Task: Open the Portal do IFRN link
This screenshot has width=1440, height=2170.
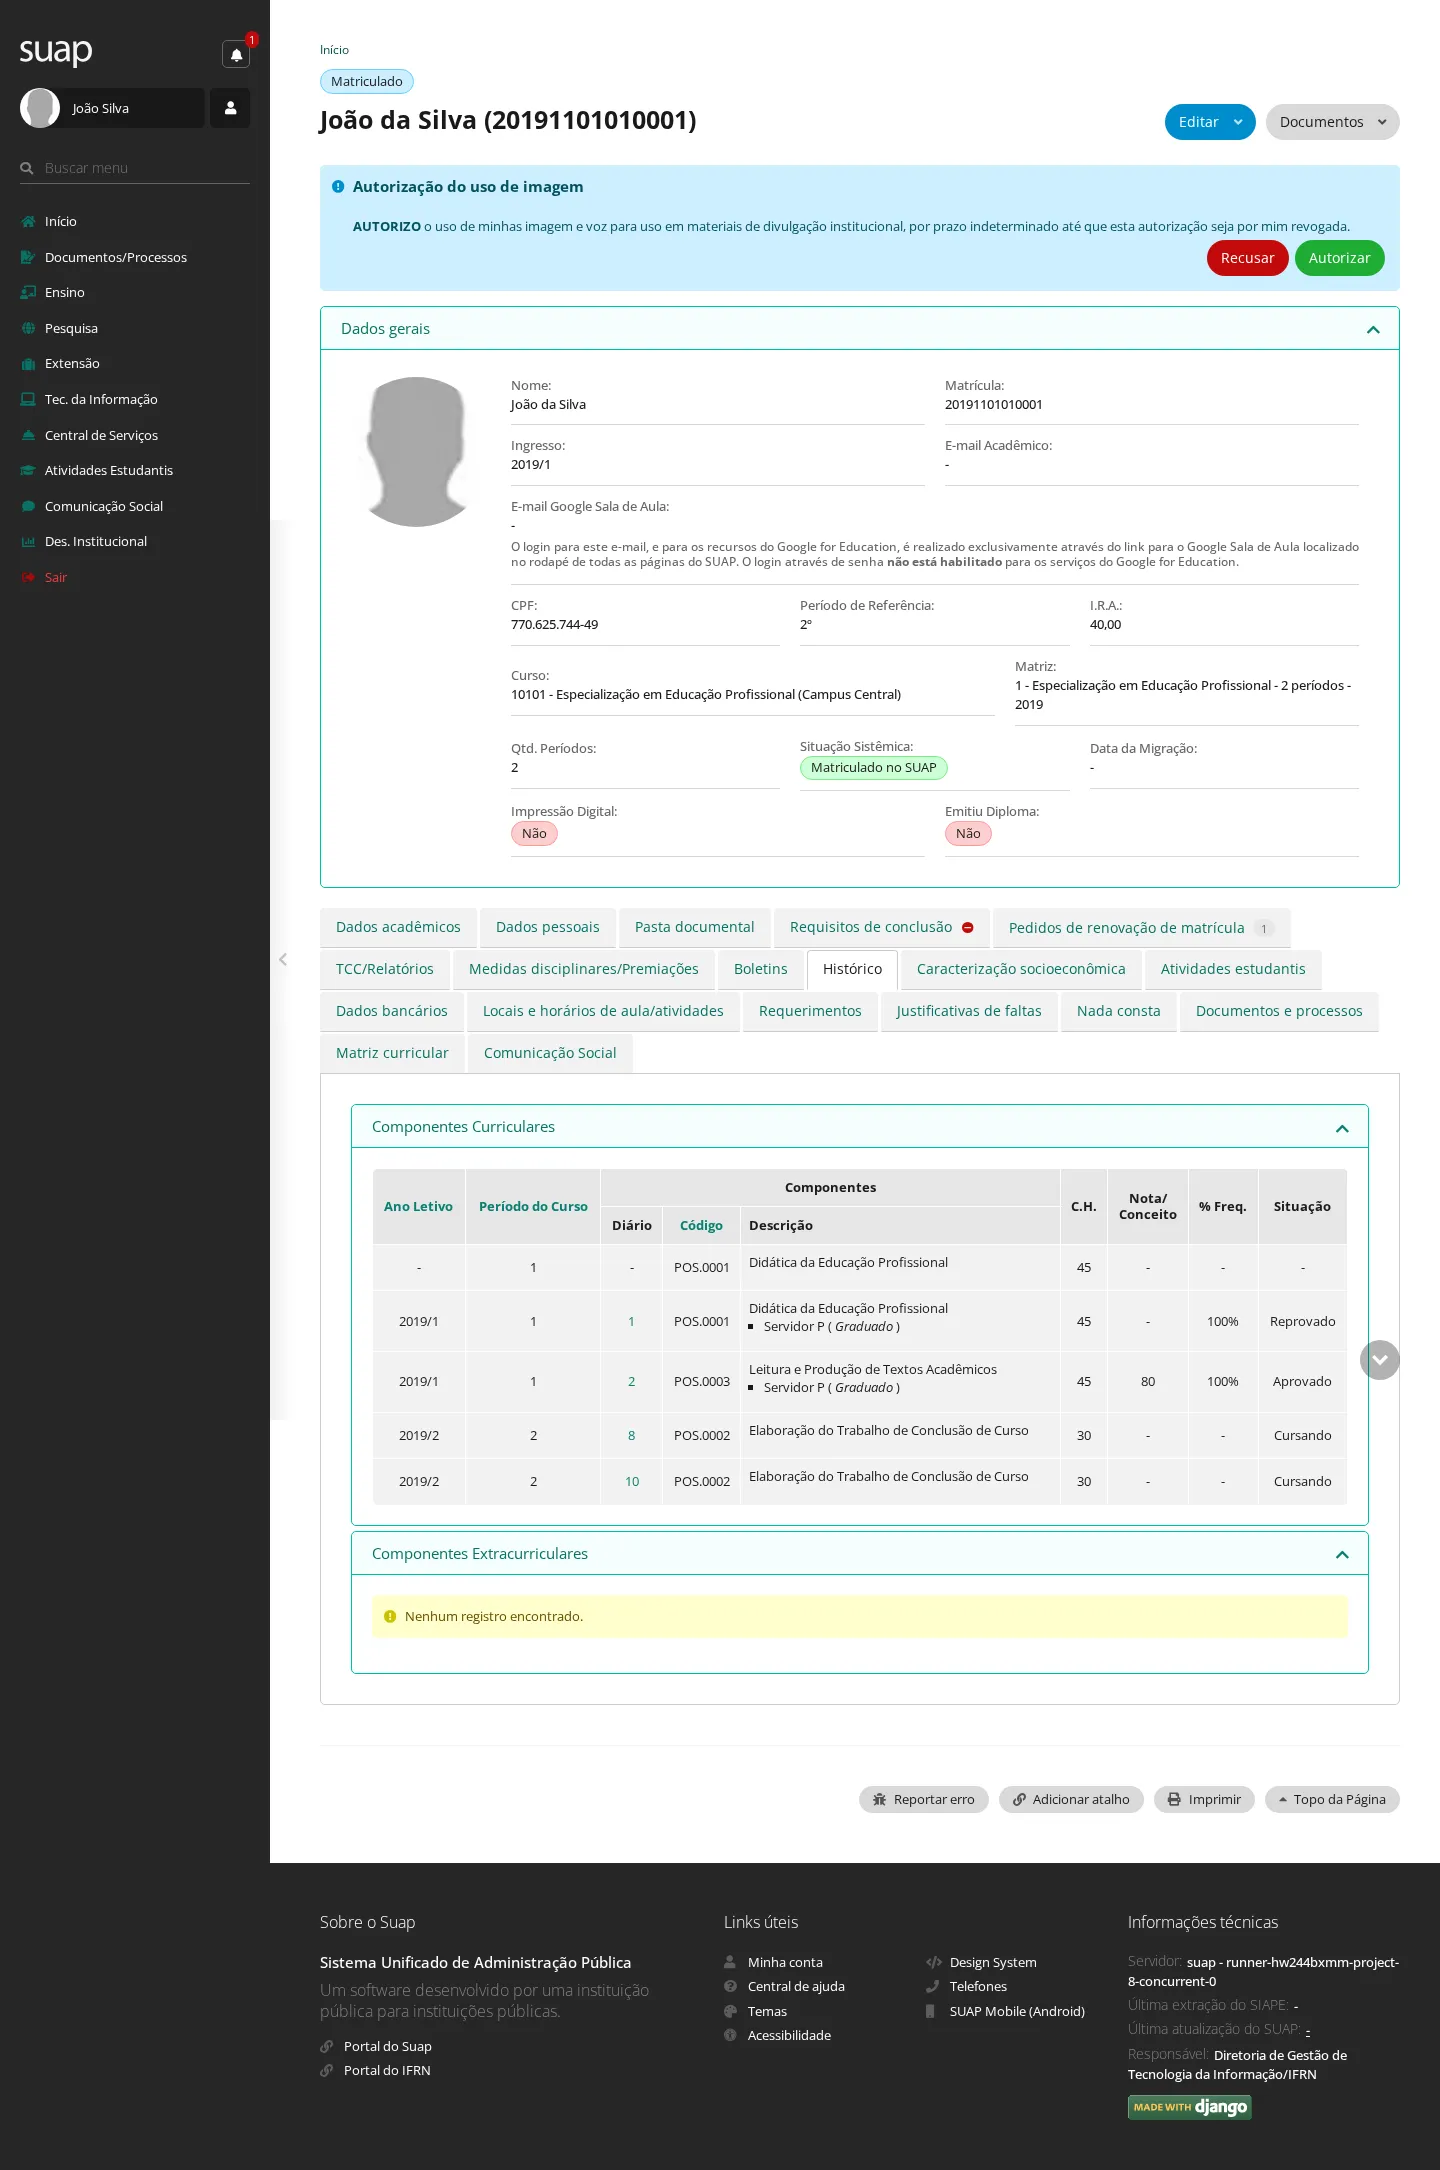Action: click(387, 2070)
